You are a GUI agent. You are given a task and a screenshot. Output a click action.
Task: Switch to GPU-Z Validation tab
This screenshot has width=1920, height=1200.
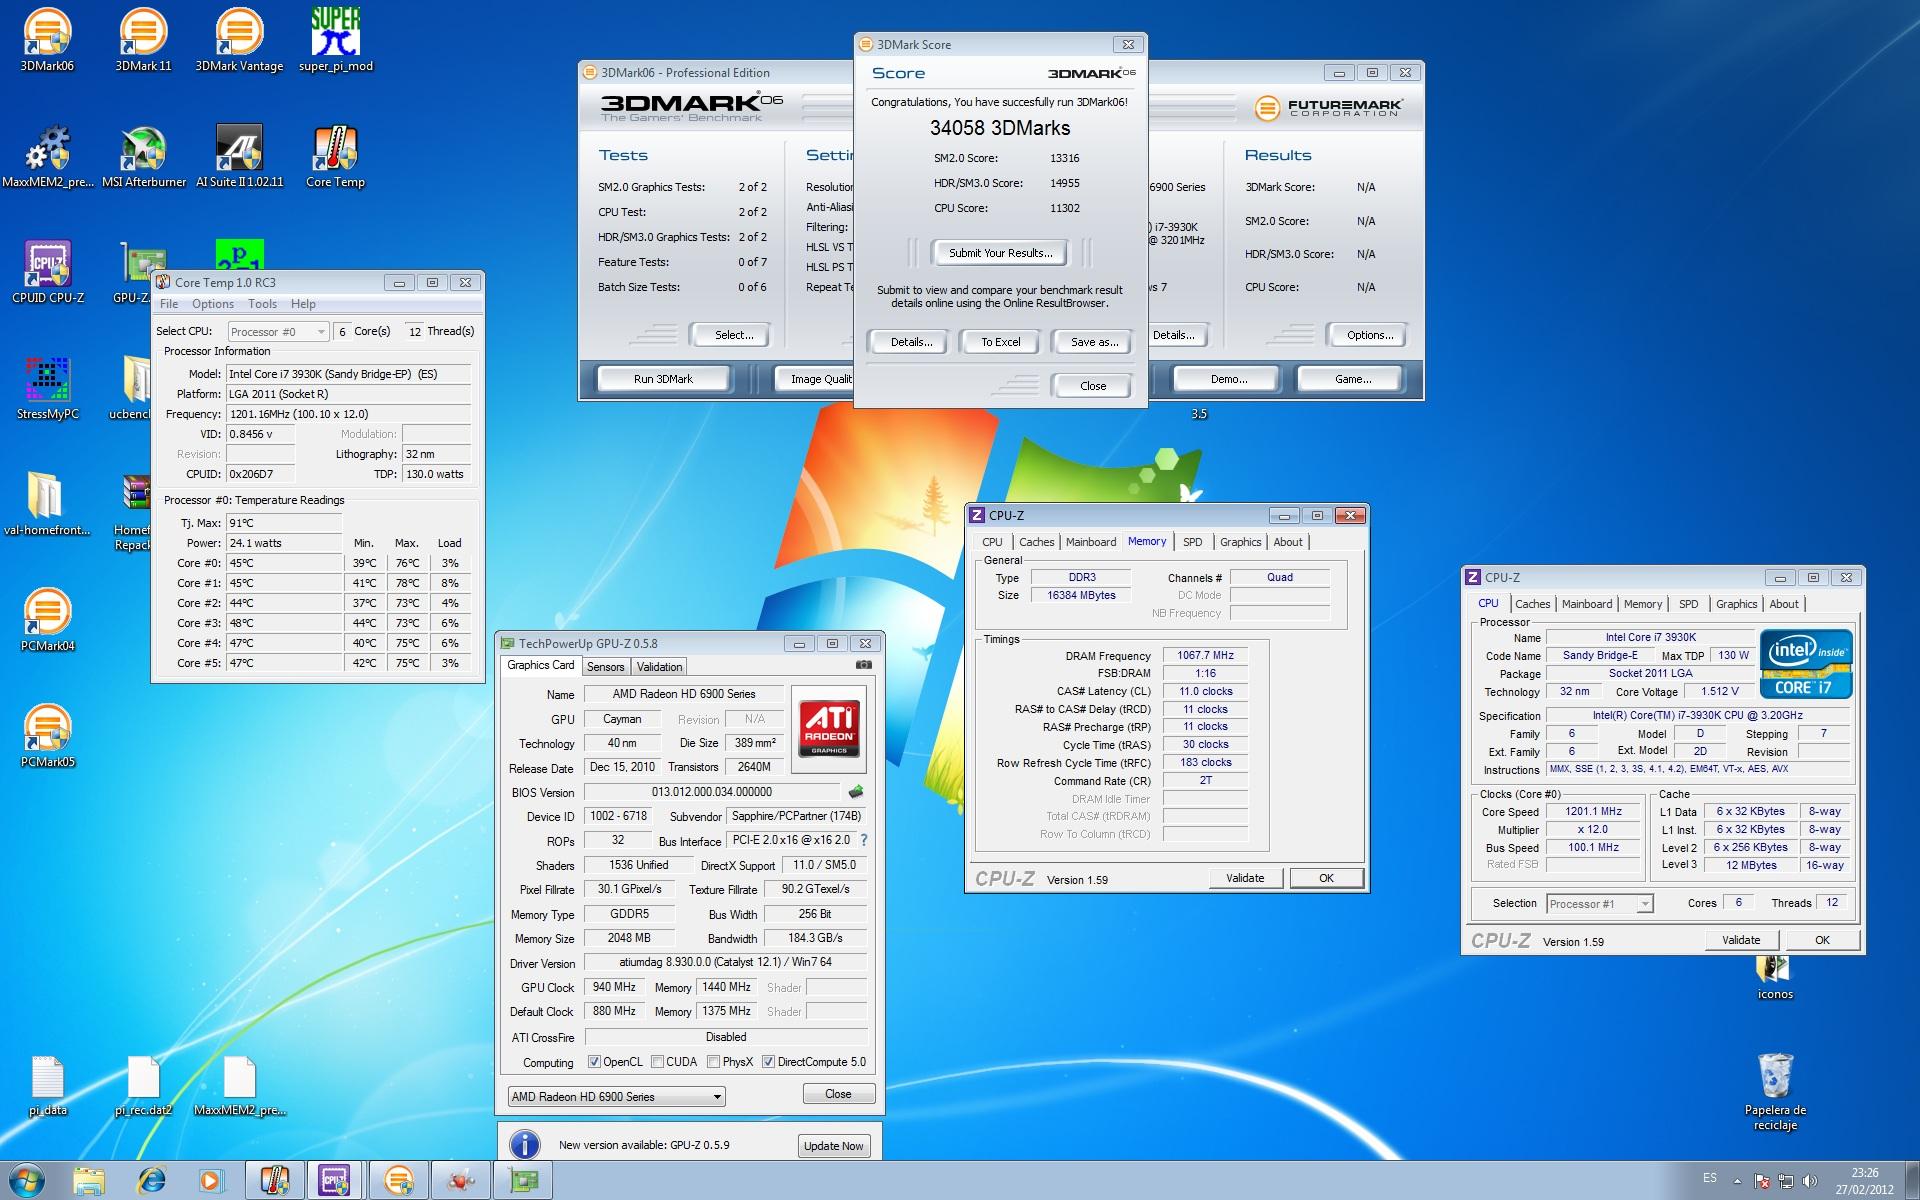[x=659, y=667]
